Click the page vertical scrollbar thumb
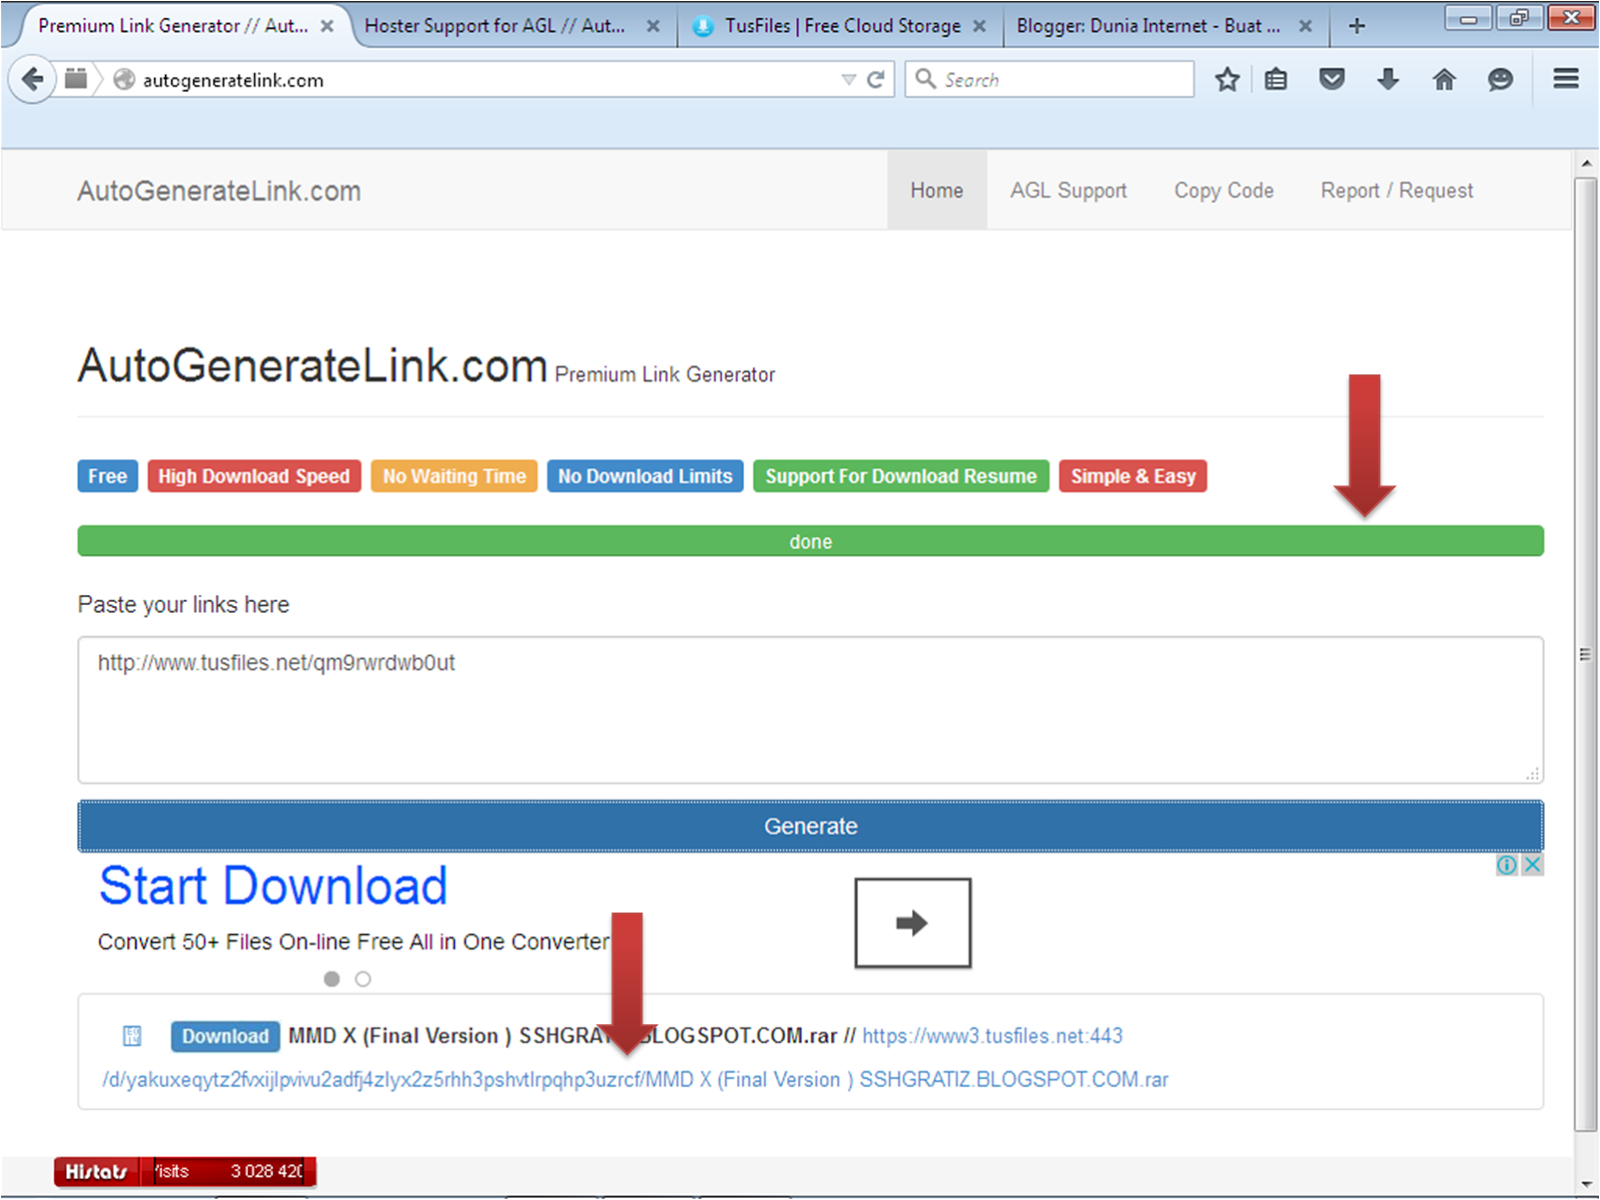The width and height of the screenshot is (1600, 1200). point(1586,655)
